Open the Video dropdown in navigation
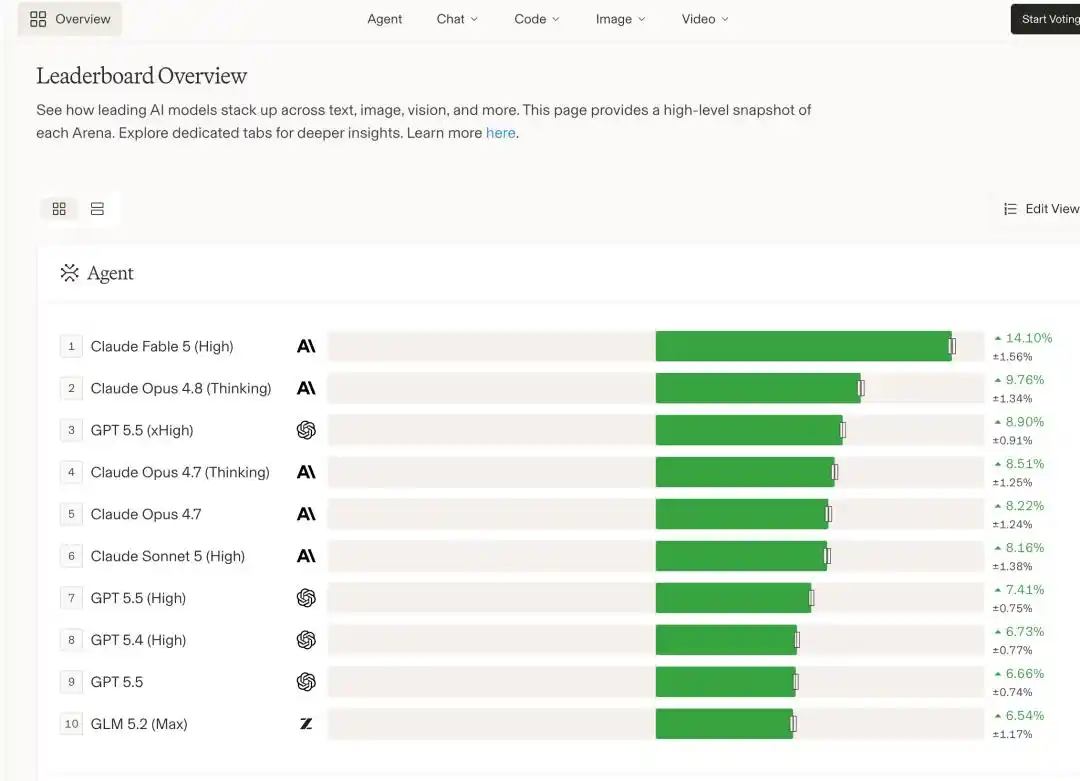The image size is (1080, 781). tap(705, 19)
